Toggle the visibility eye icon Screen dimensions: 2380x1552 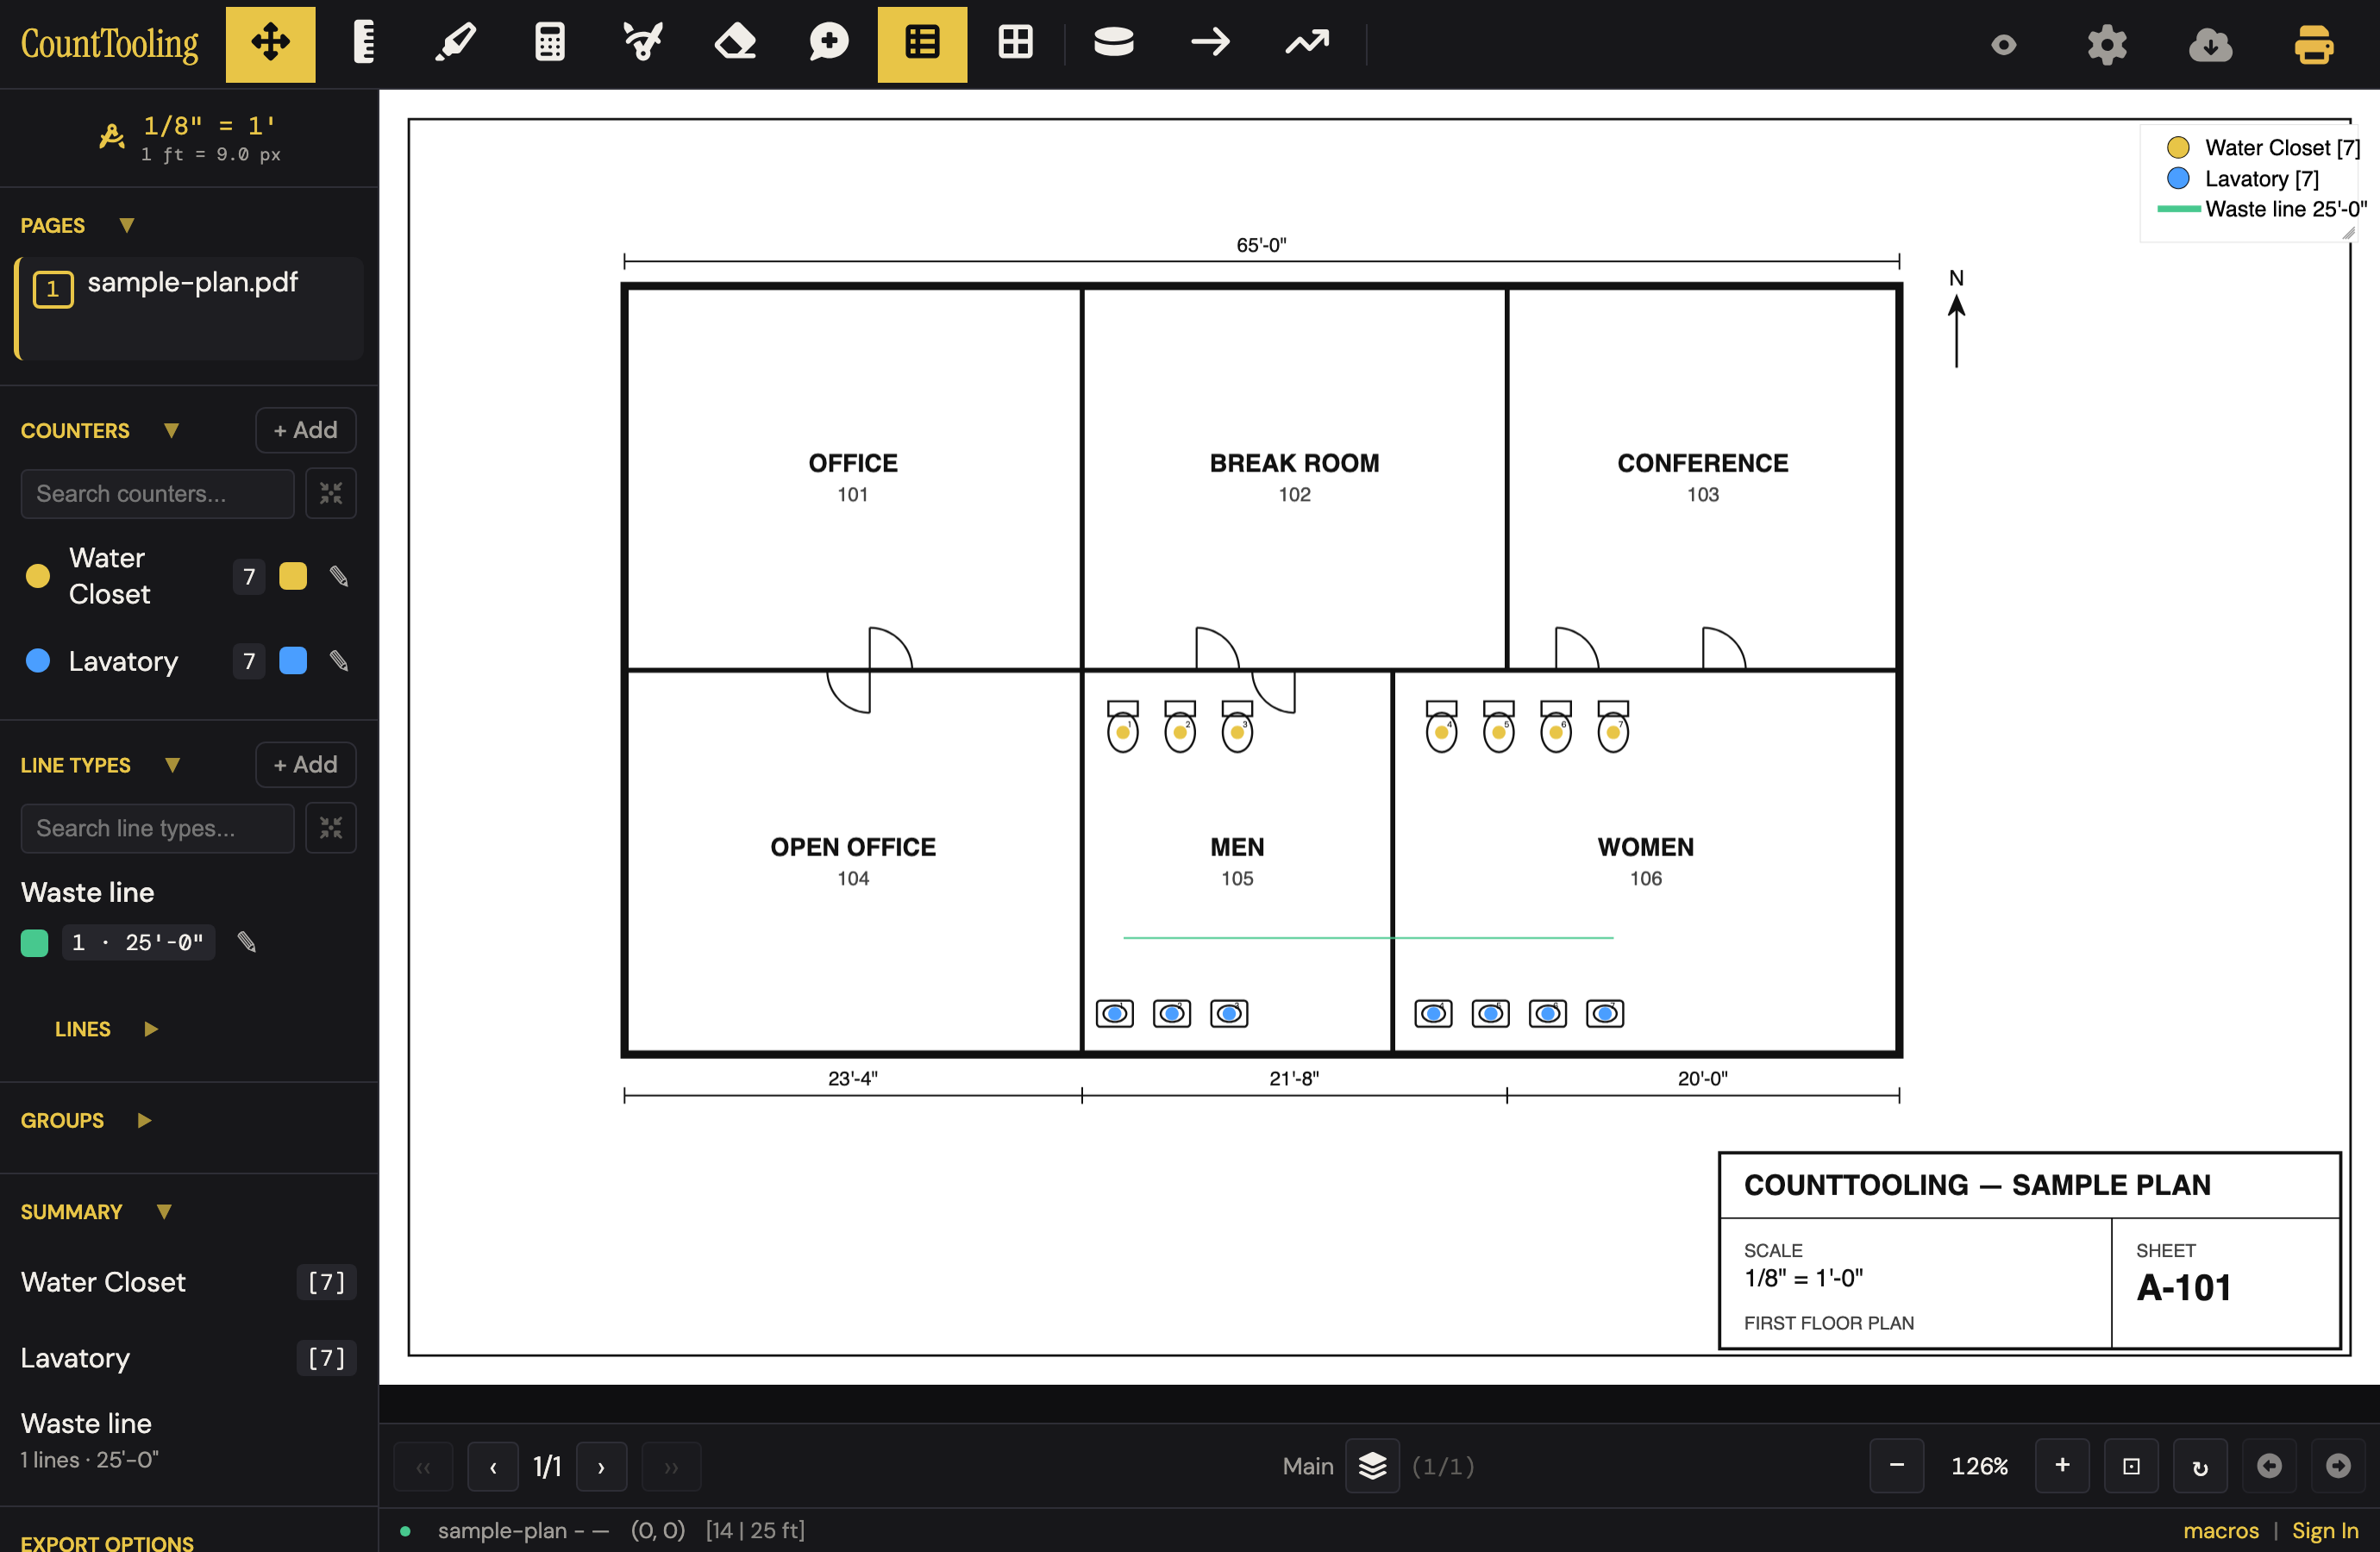coord(2004,45)
